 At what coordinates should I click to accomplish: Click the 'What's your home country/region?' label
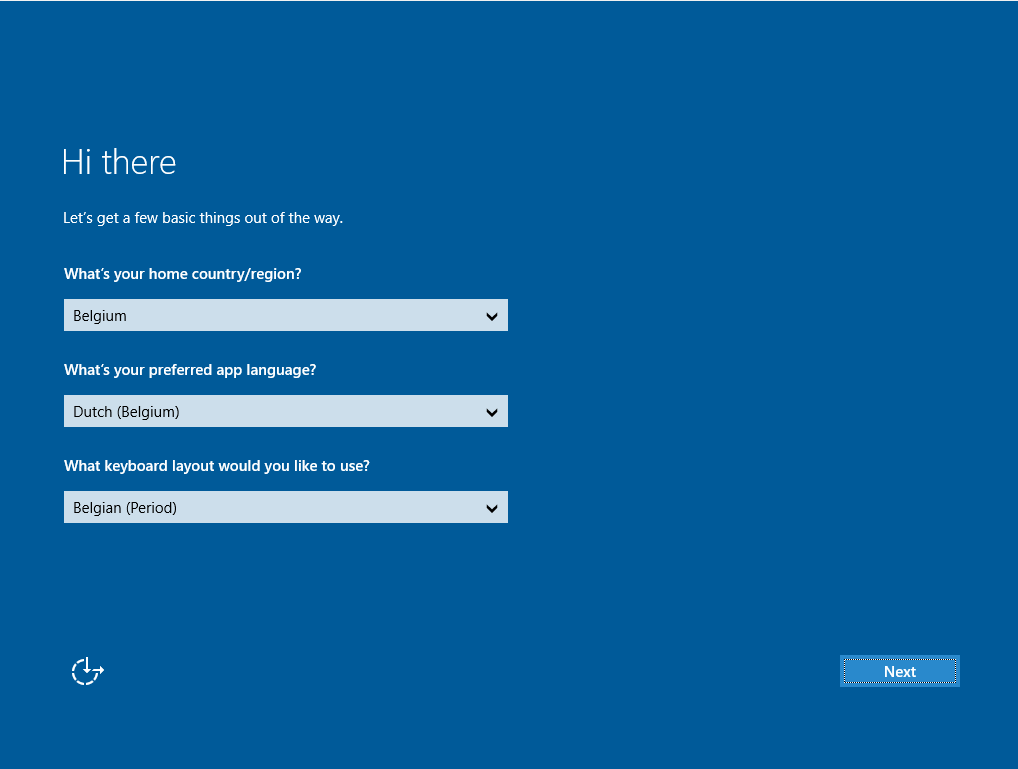click(x=182, y=274)
